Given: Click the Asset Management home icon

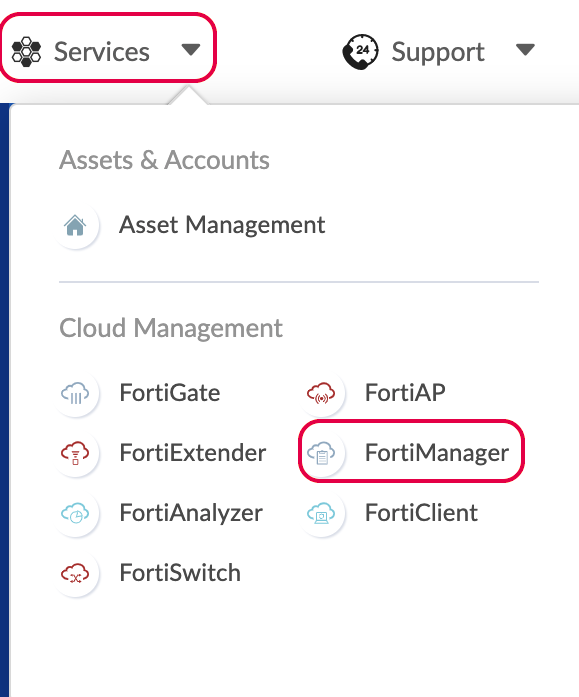Looking at the screenshot, I should (75, 225).
